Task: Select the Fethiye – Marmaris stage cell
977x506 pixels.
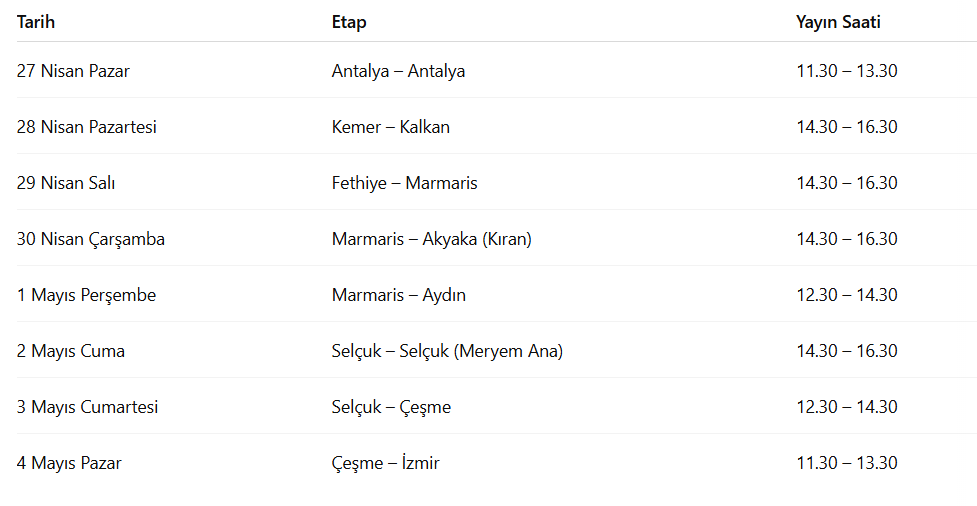Action: (404, 183)
